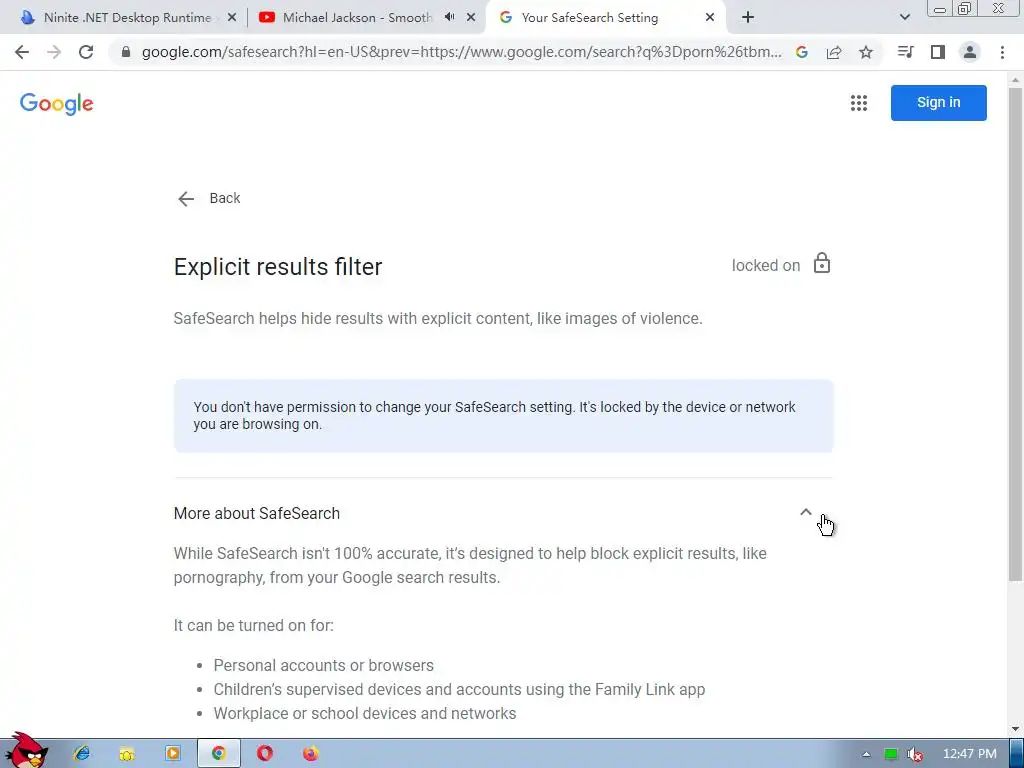This screenshot has height=768, width=1024.
Task: Click the Google icon in address bar
Action: [x=802, y=52]
